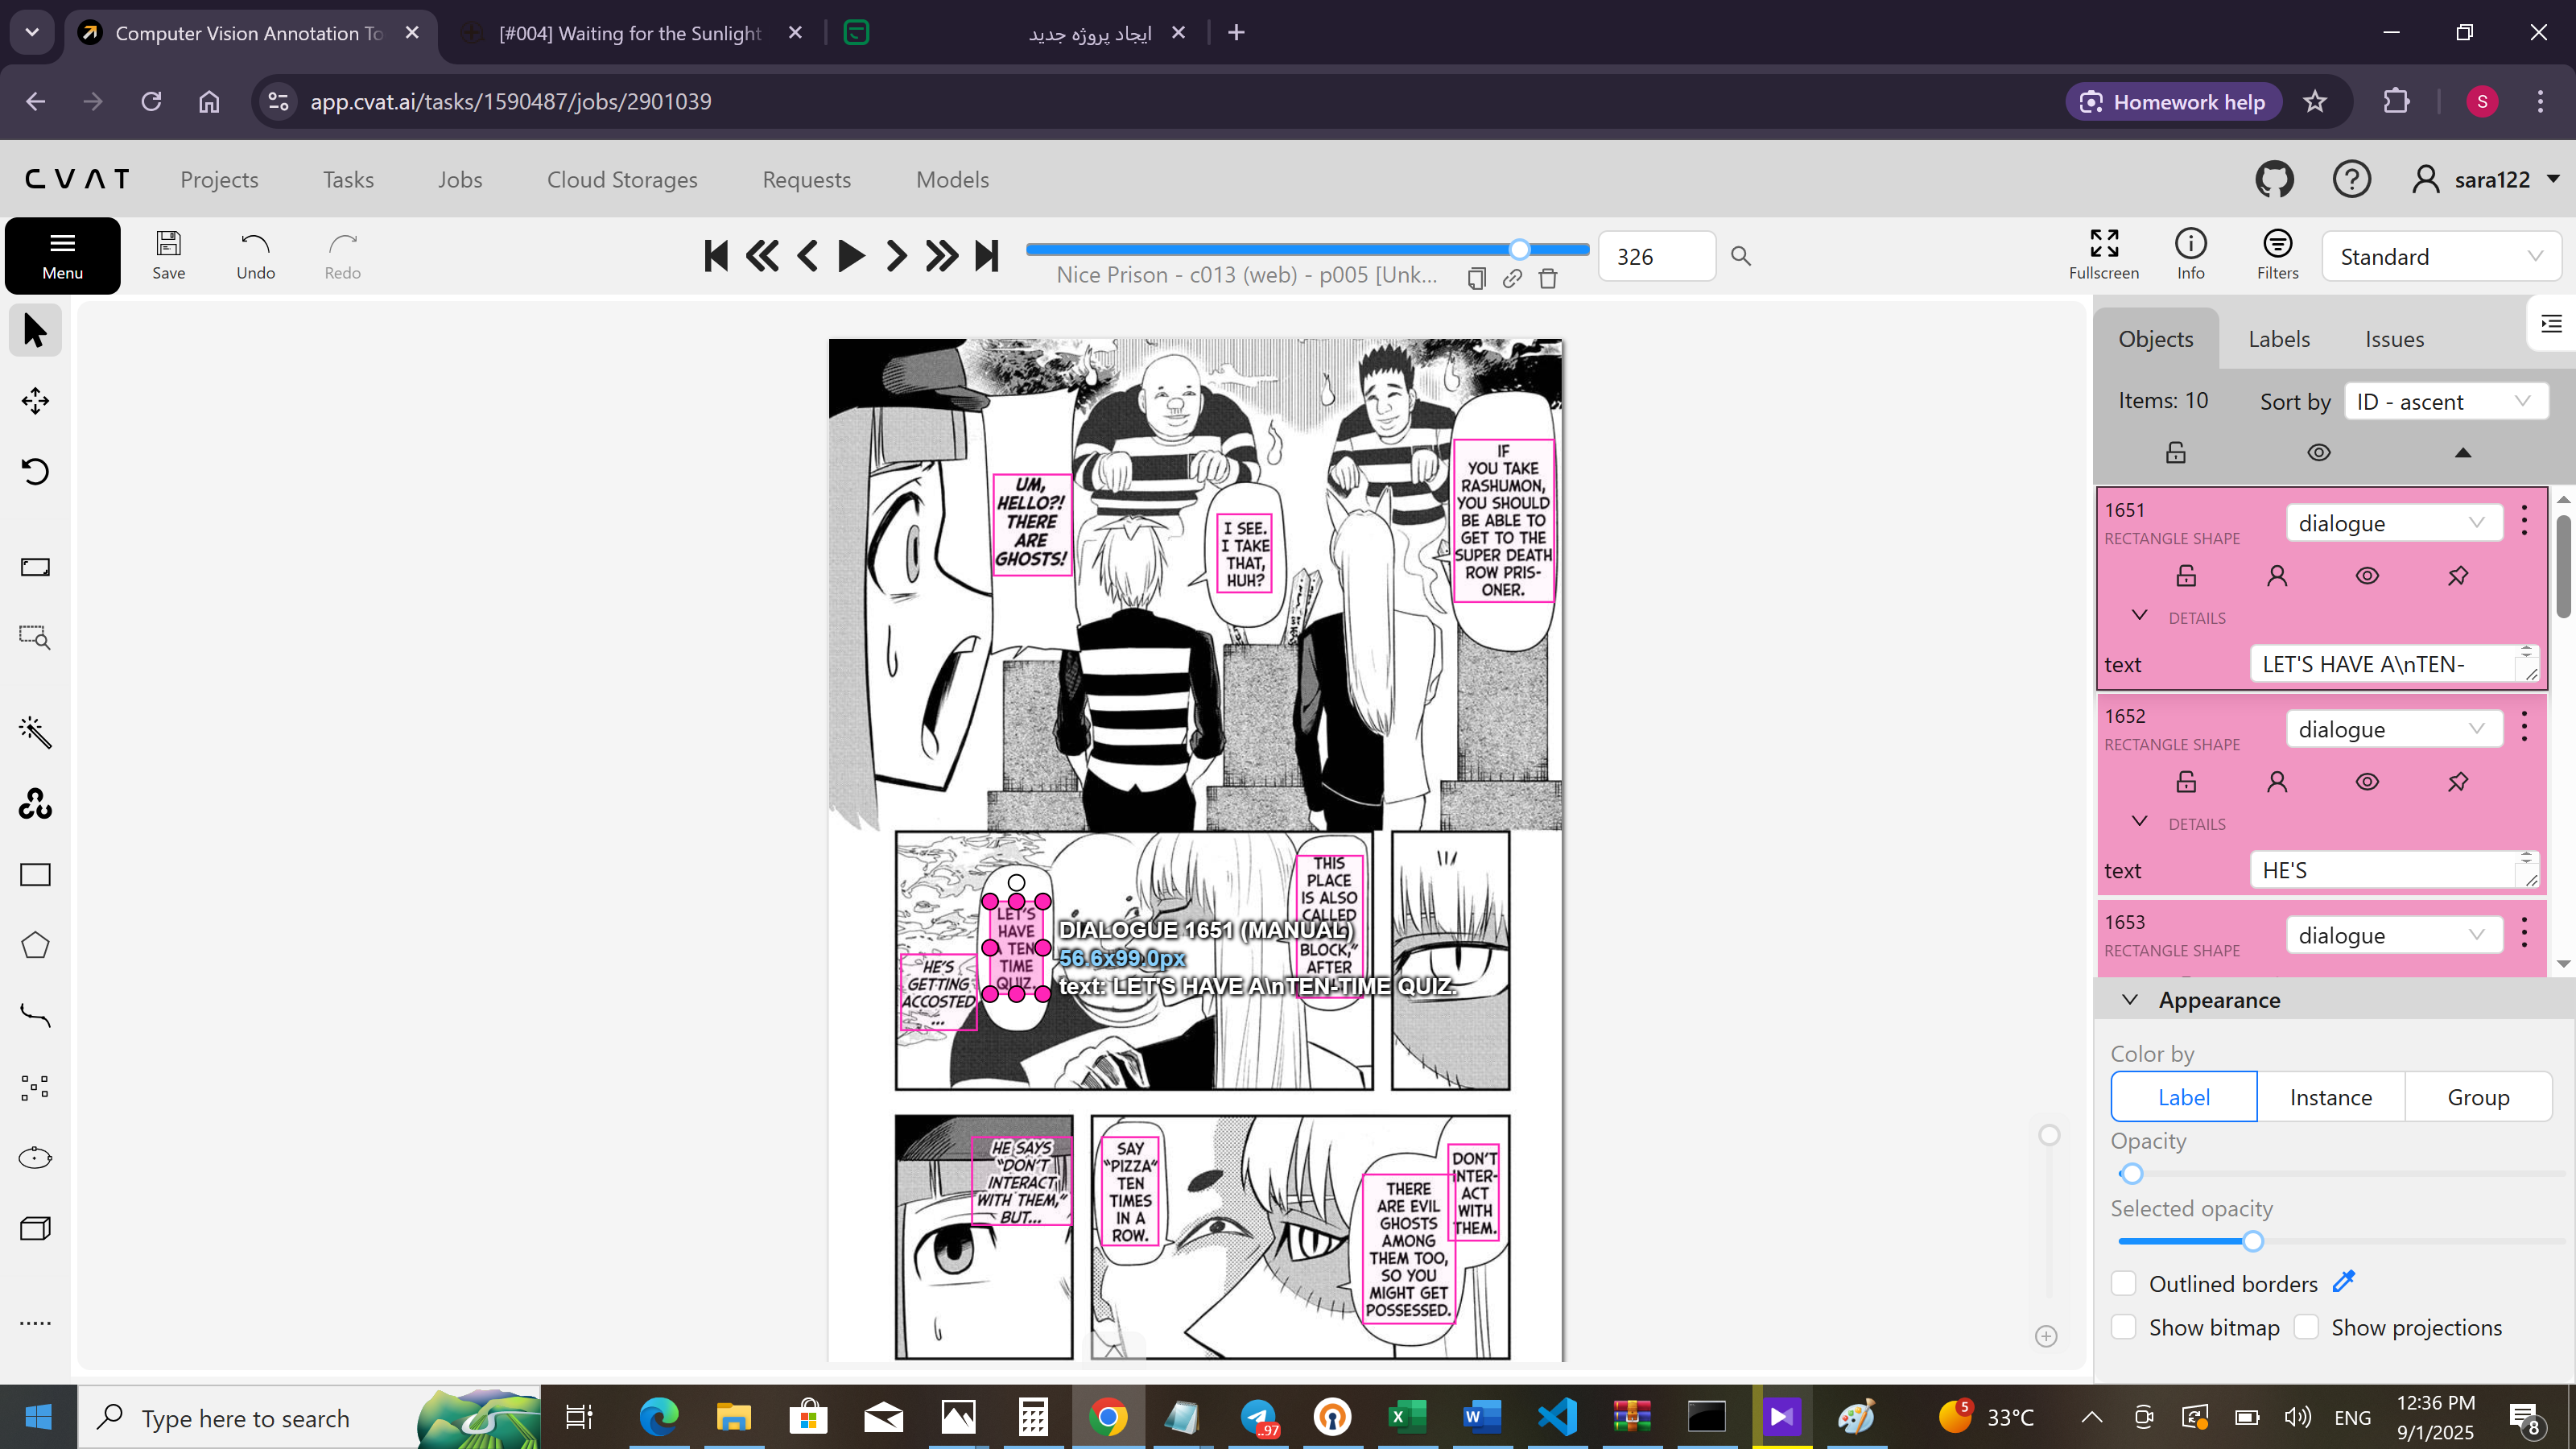The height and width of the screenshot is (1449, 2576).
Task: Select the draw cuboid tool
Action: coord(35,1228)
